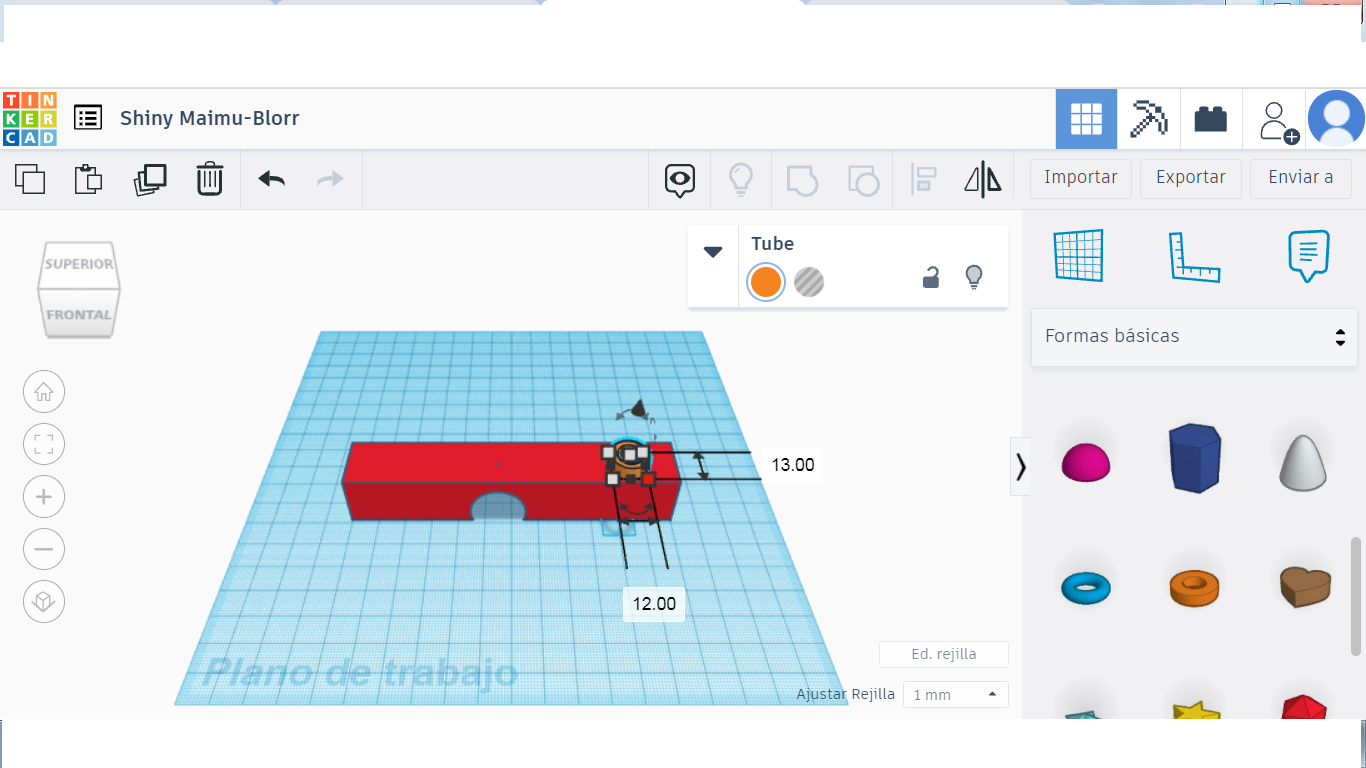Click the shapes panel scrollbar
This screenshot has width=1366, height=768.
1356,596
